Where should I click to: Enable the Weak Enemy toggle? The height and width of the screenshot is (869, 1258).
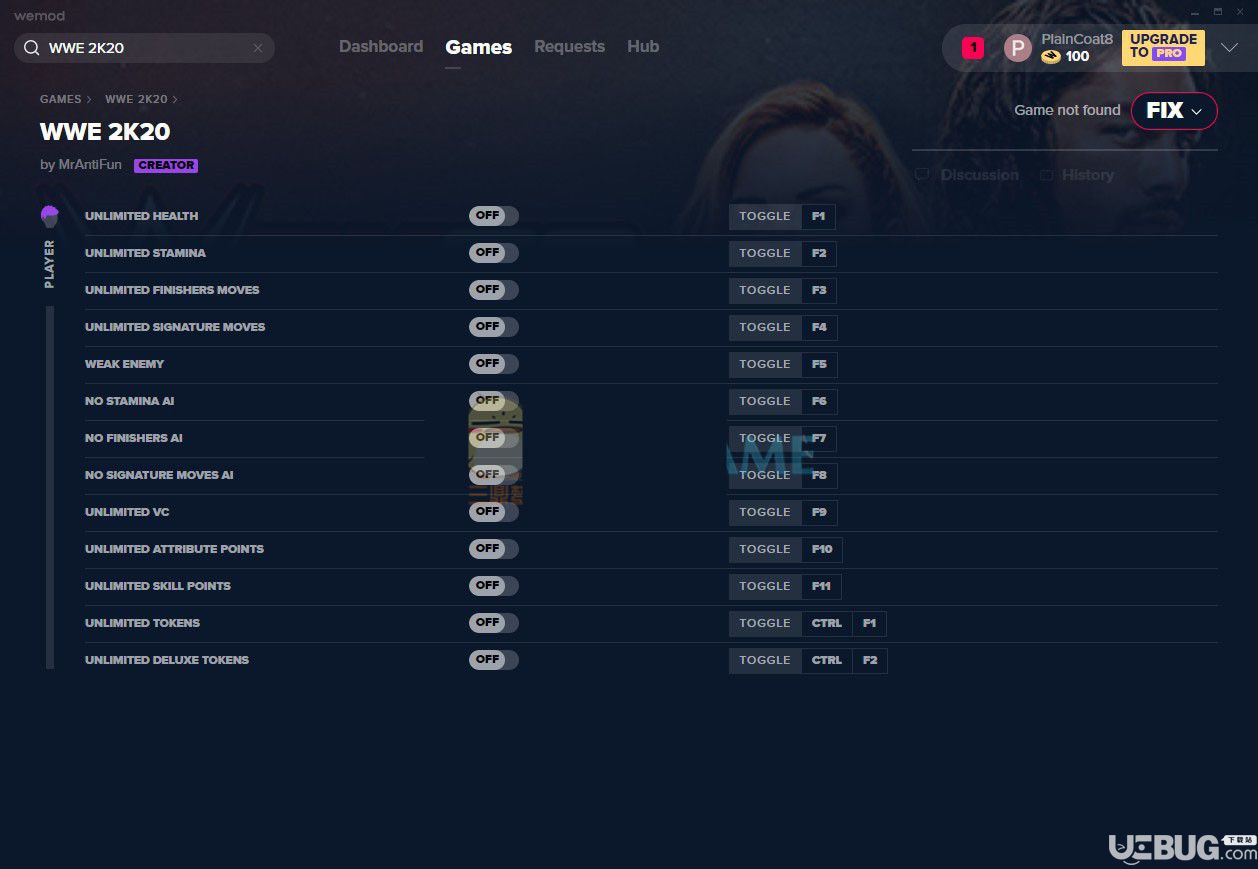pos(494,364)
